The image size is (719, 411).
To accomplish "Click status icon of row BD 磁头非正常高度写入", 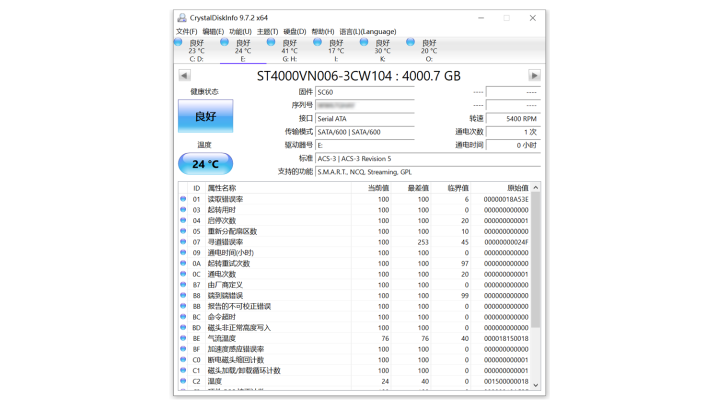I will coord(183,328).
